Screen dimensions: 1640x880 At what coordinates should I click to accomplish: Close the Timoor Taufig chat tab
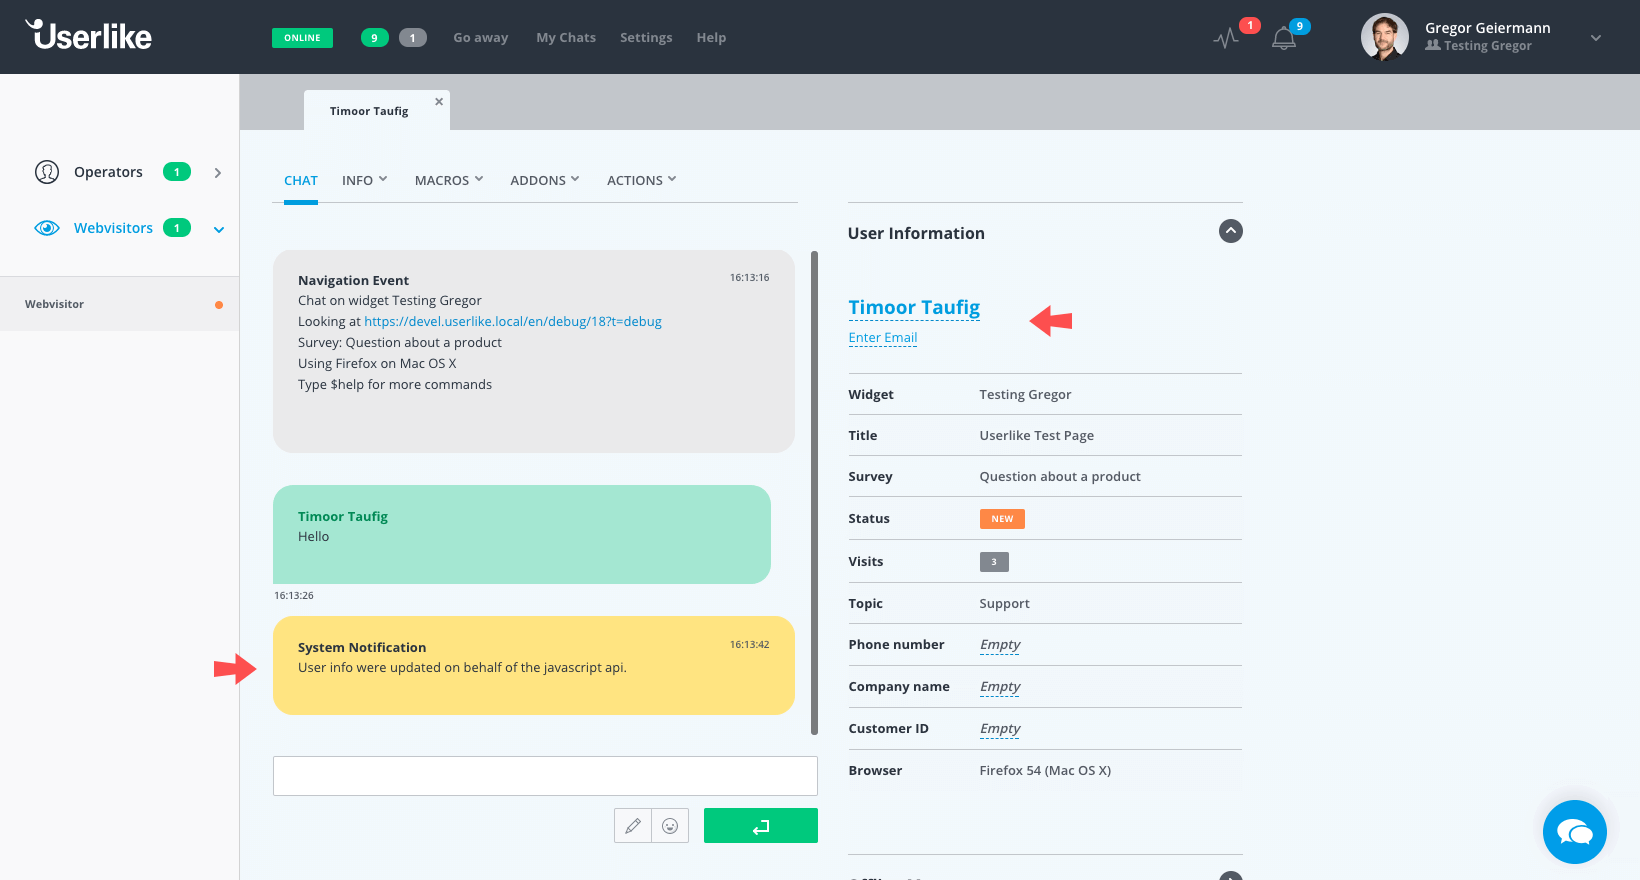pyautogui.click(x=439, y=102)
